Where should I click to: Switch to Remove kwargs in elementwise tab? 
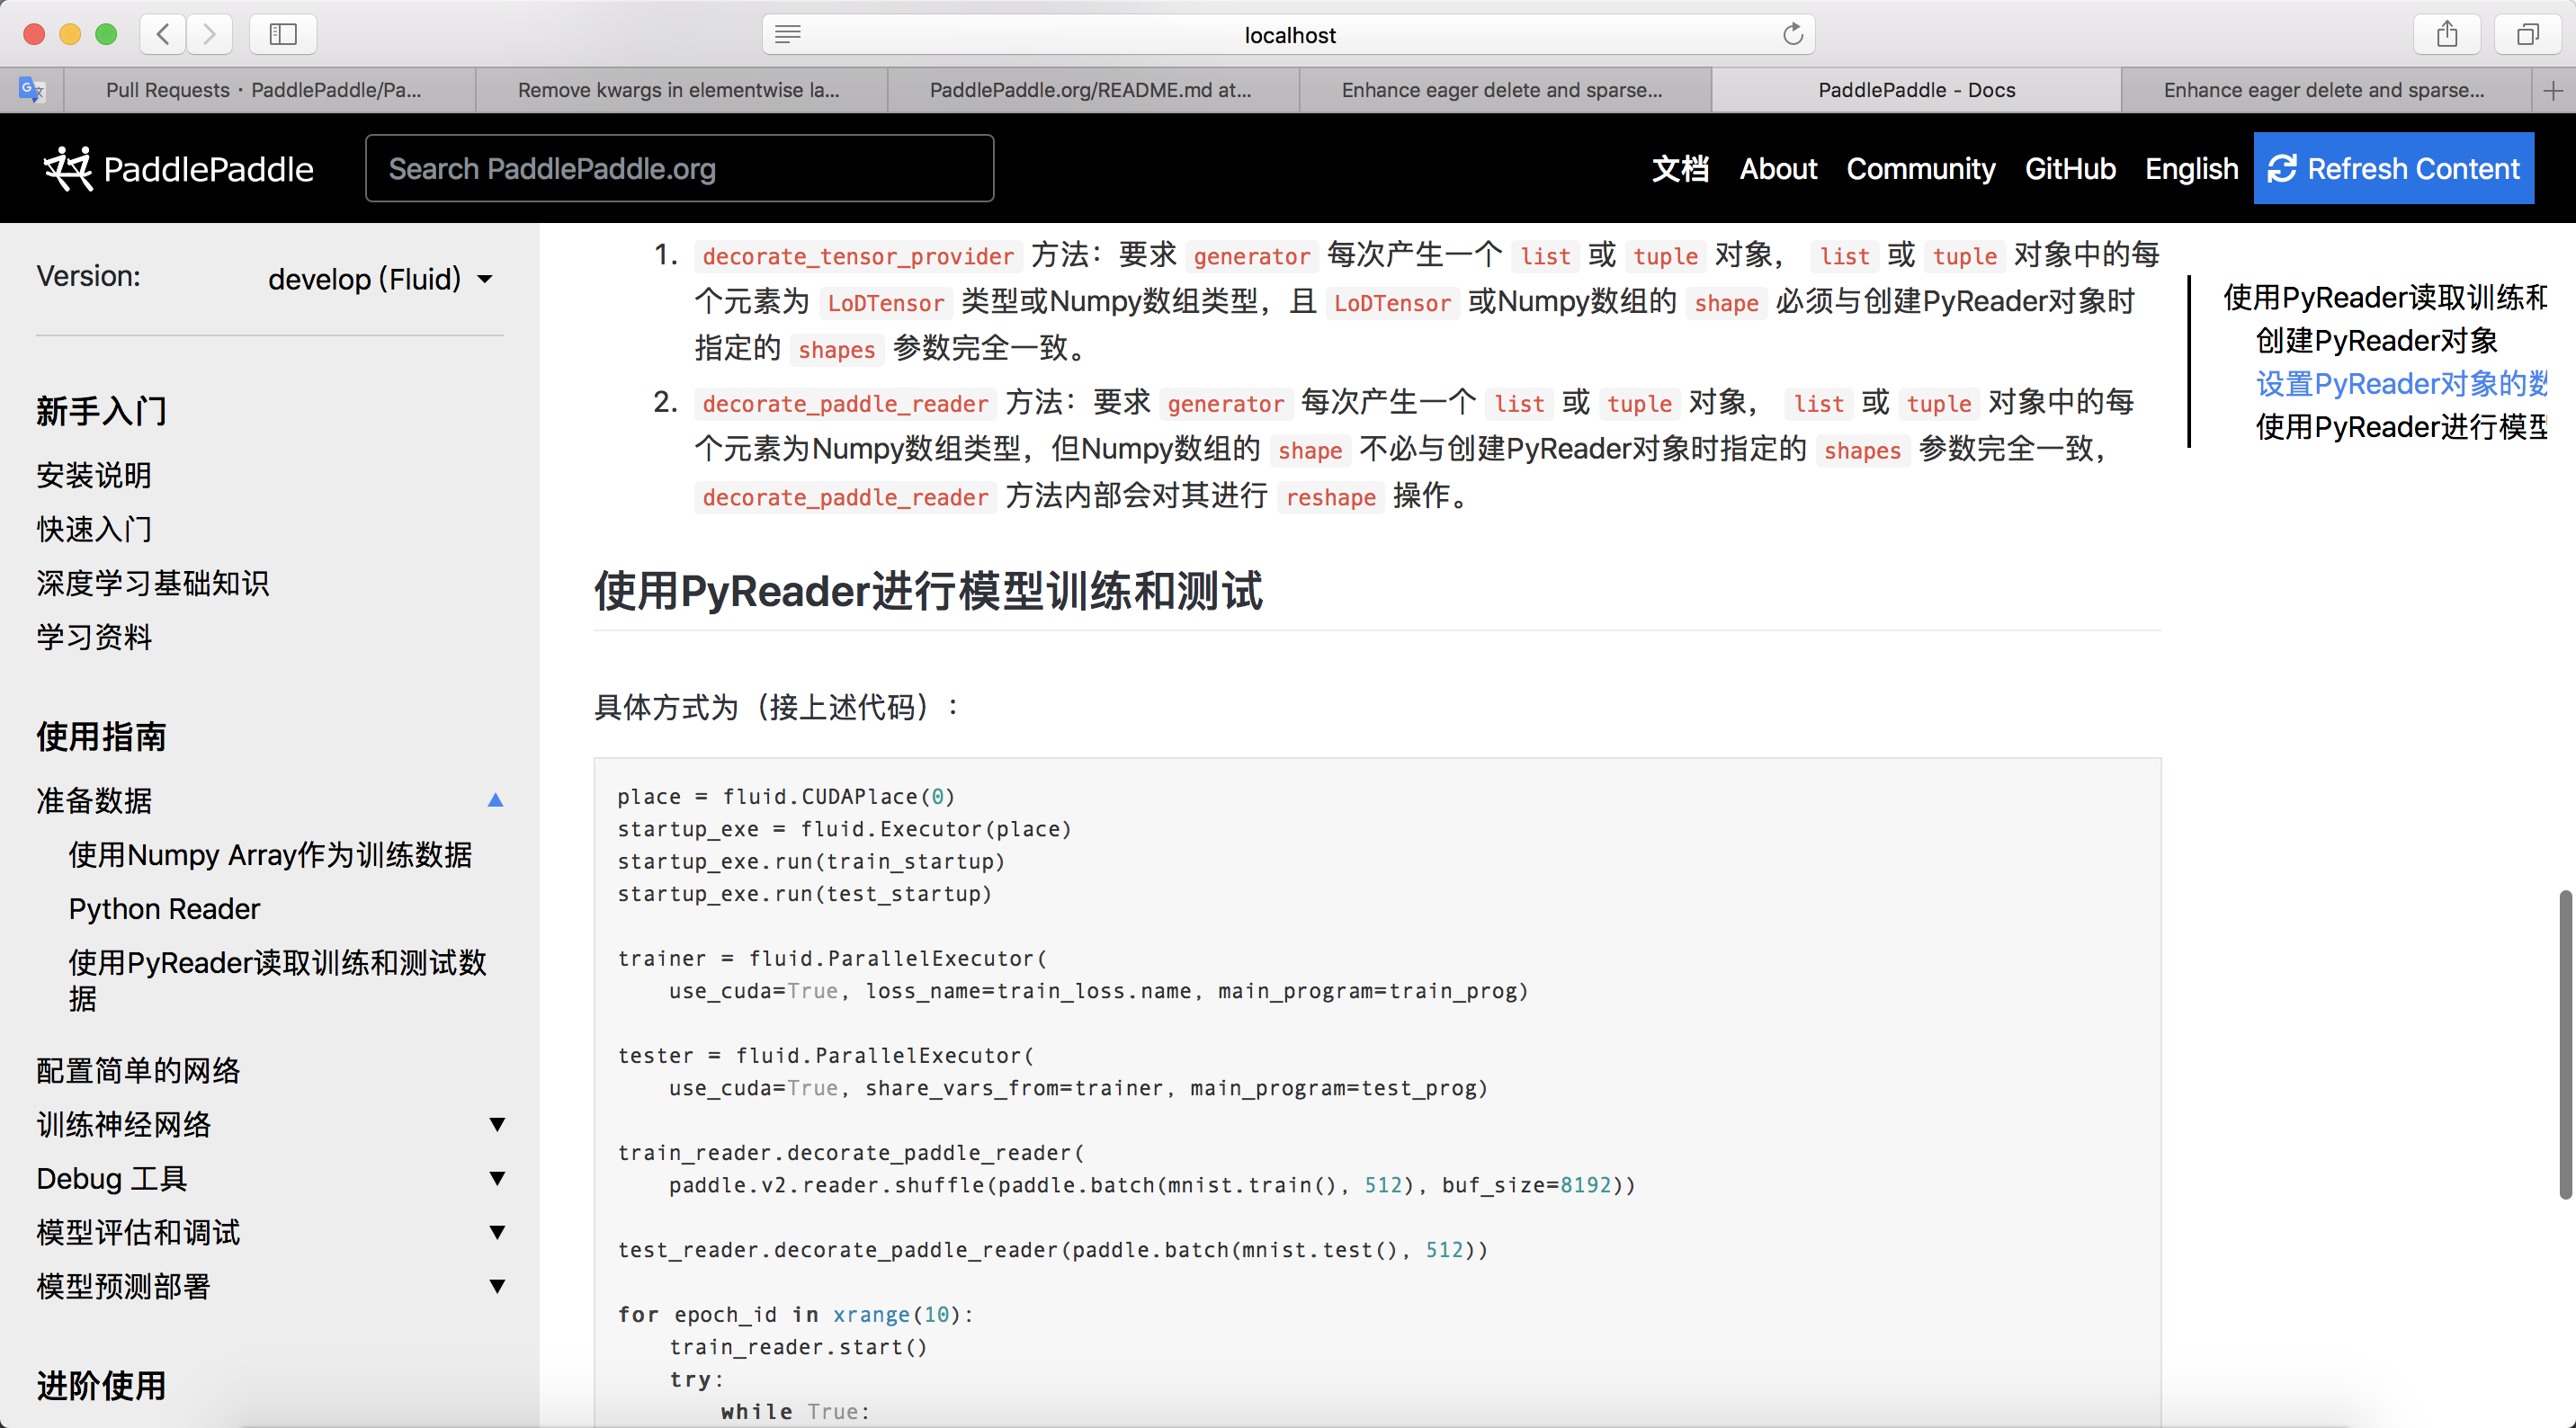[679, 90]
